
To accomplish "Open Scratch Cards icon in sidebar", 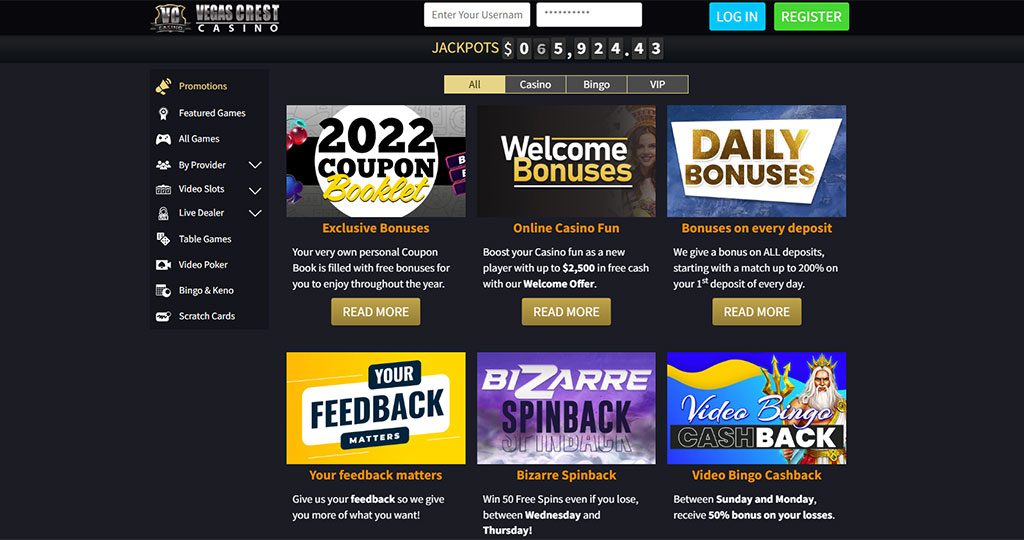I will coord(163,316).
